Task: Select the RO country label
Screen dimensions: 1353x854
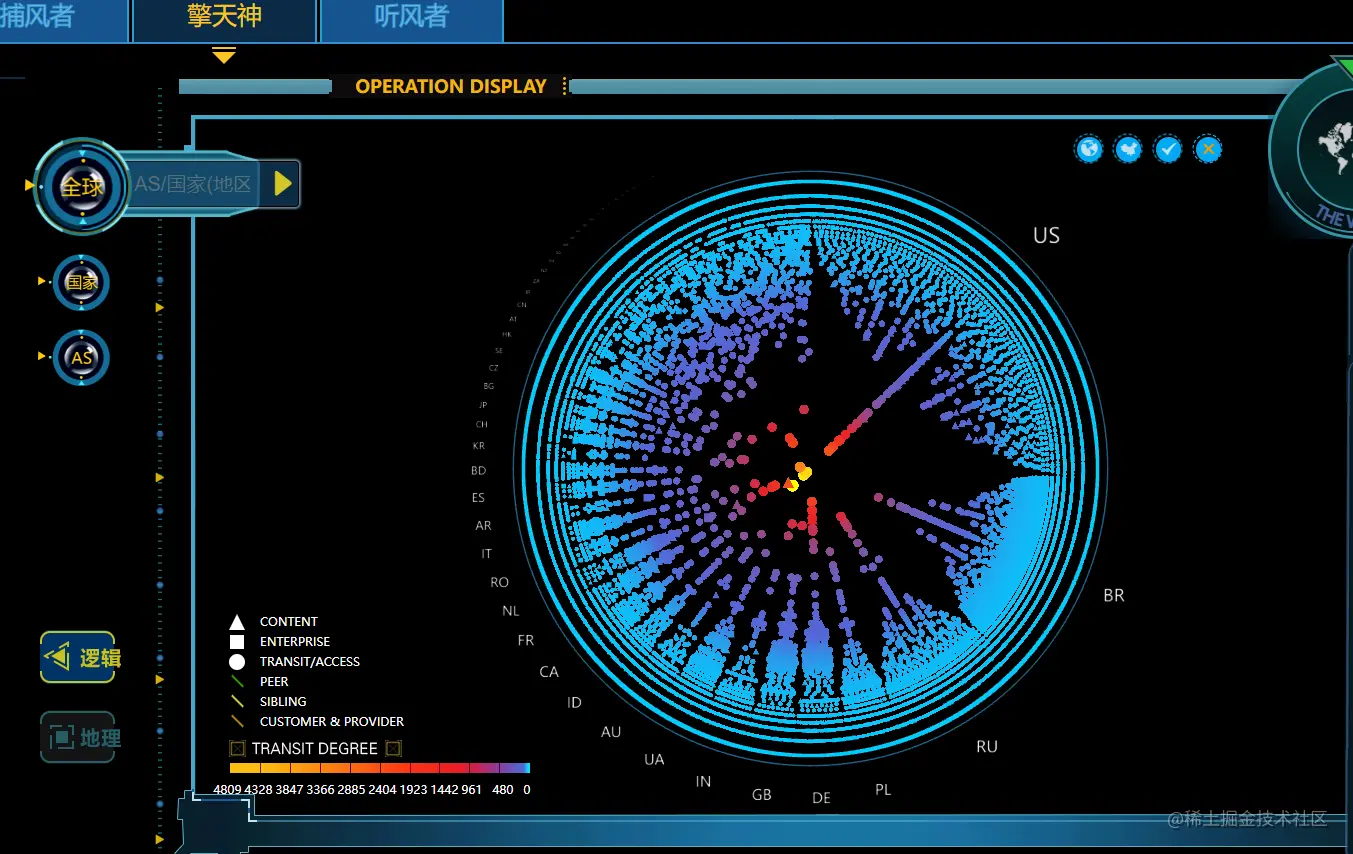Action: coord(499,583)
